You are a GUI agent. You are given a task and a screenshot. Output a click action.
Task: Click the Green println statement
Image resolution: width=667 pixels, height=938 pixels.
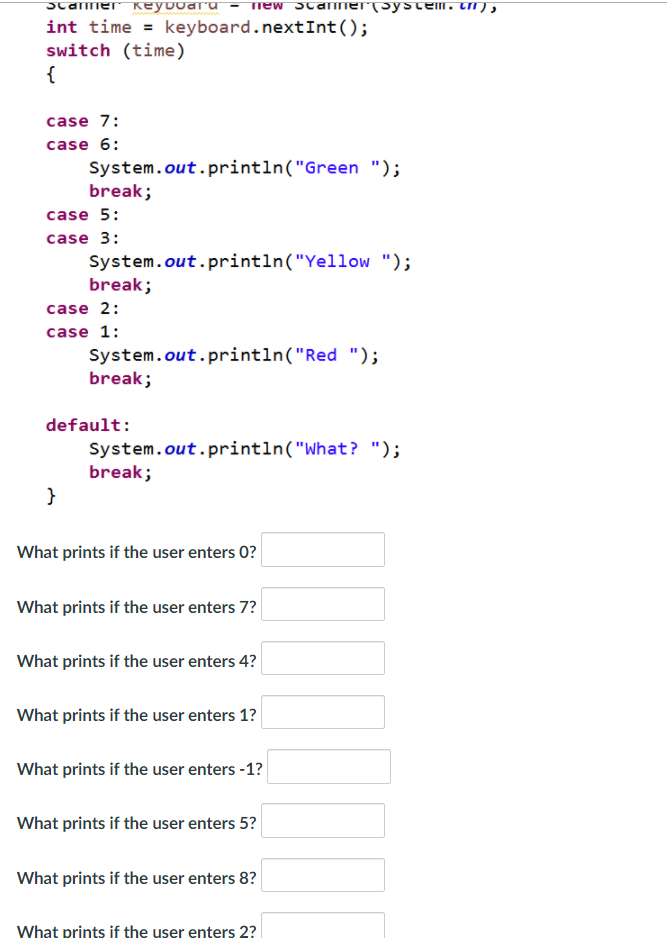coord(245,167)
